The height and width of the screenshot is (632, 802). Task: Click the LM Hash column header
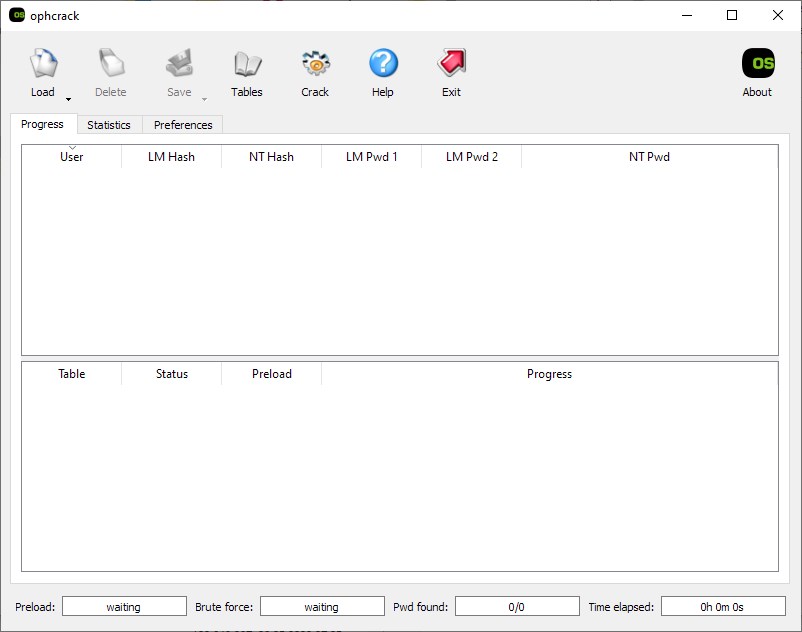[171, 156]
